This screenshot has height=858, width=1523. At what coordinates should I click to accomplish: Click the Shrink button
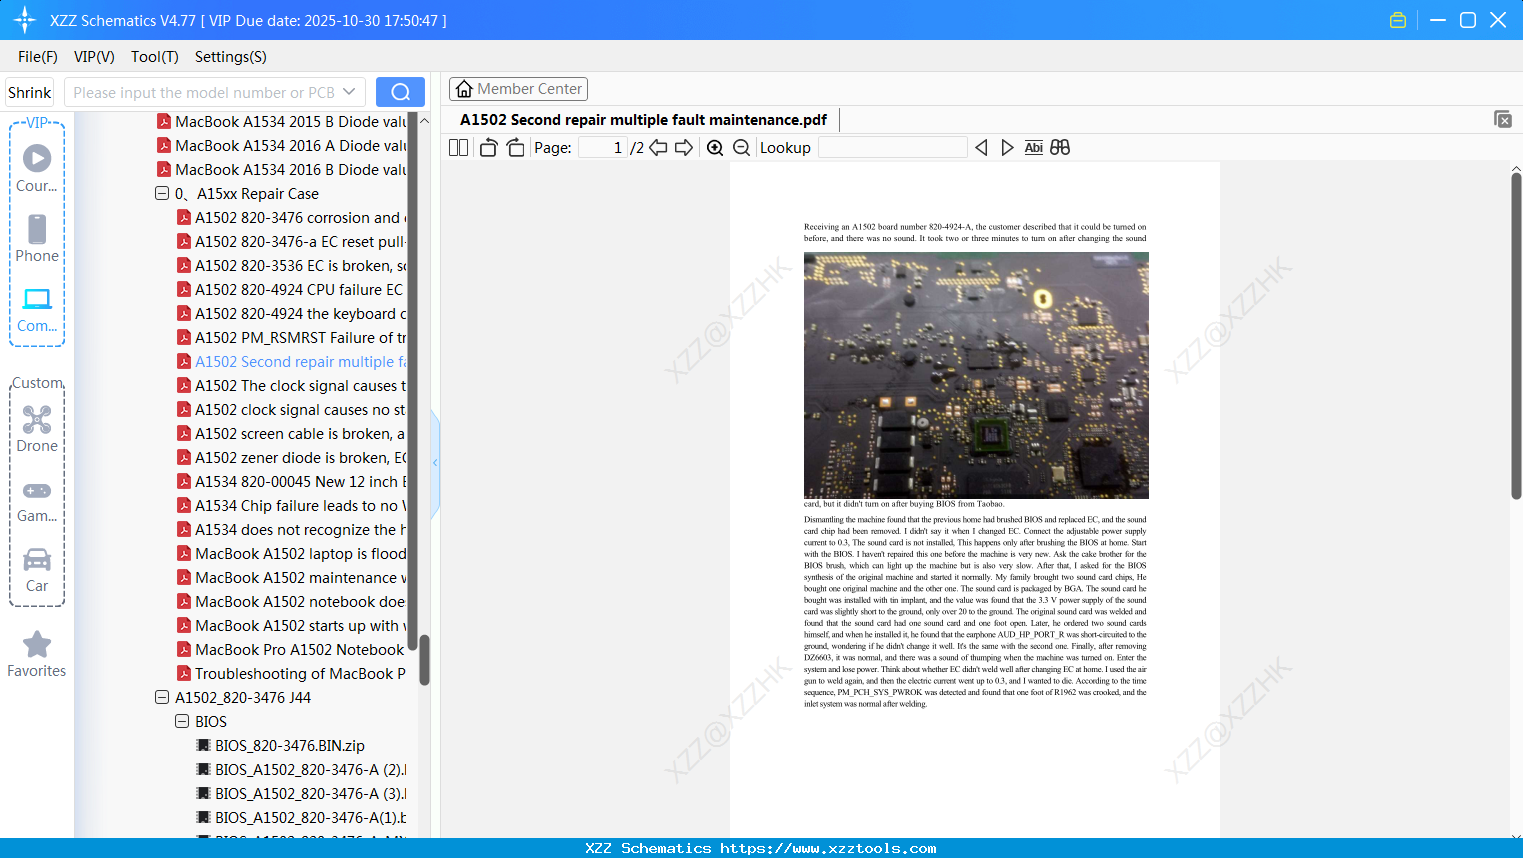[x=29, y=92]
